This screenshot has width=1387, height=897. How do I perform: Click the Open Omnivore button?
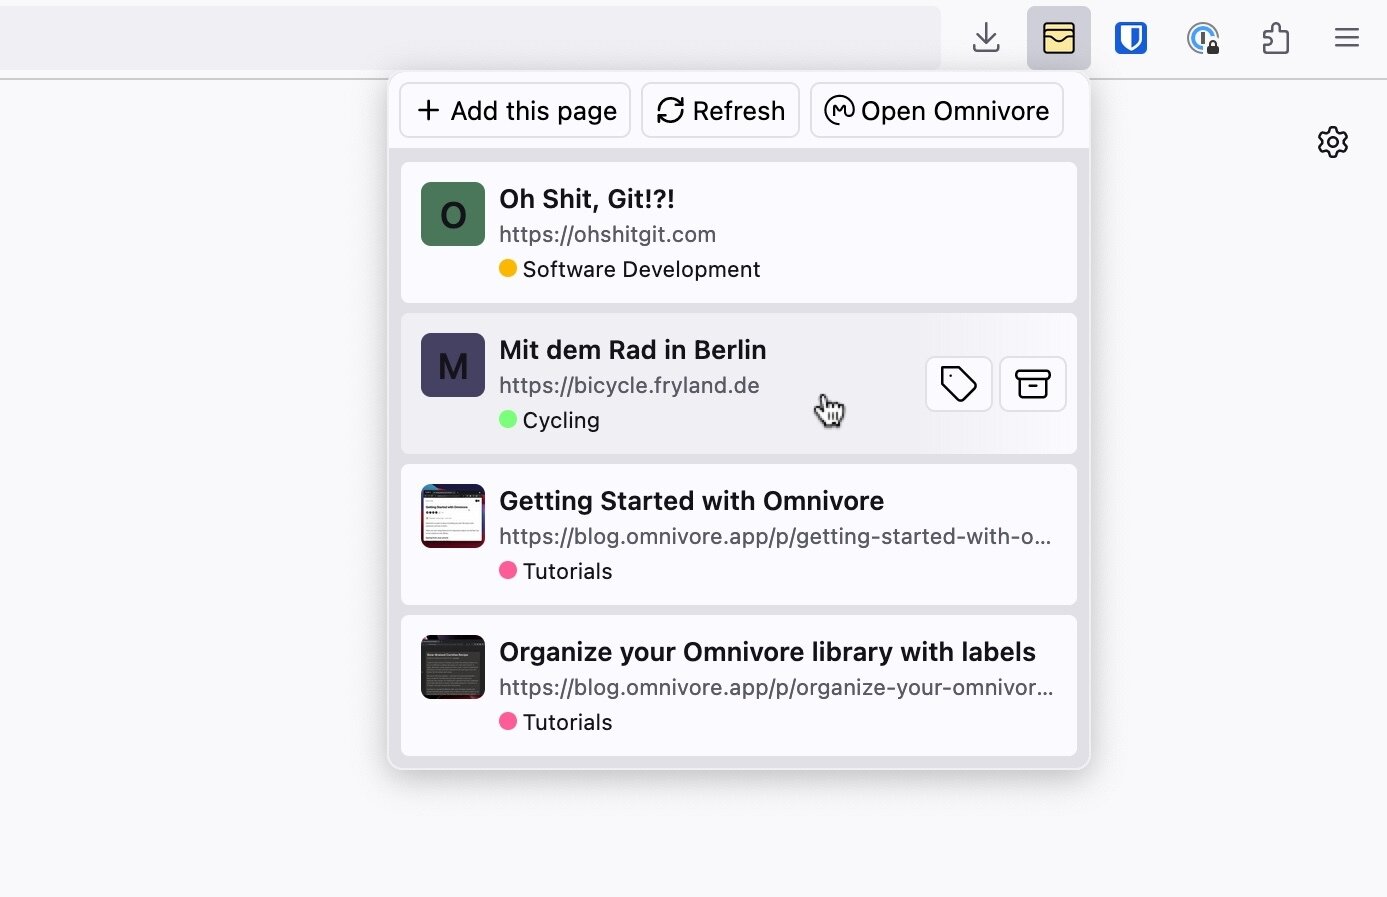pos(936,110)
